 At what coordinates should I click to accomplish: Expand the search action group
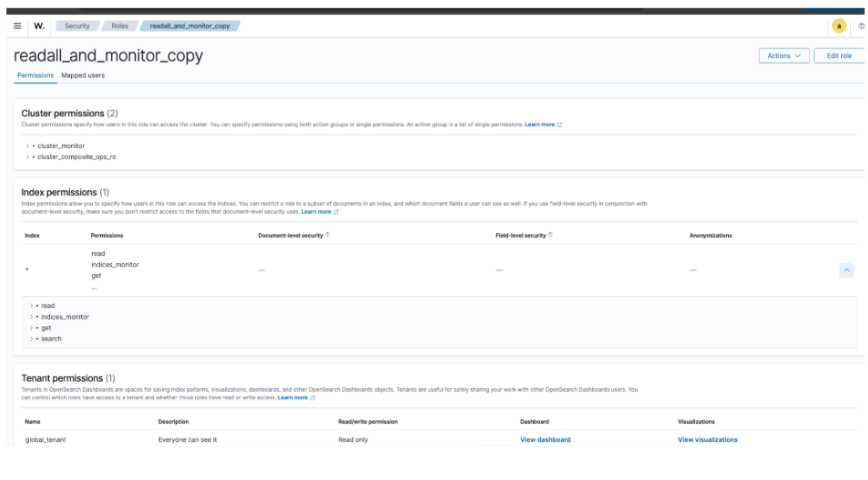(x=31, y=339)
